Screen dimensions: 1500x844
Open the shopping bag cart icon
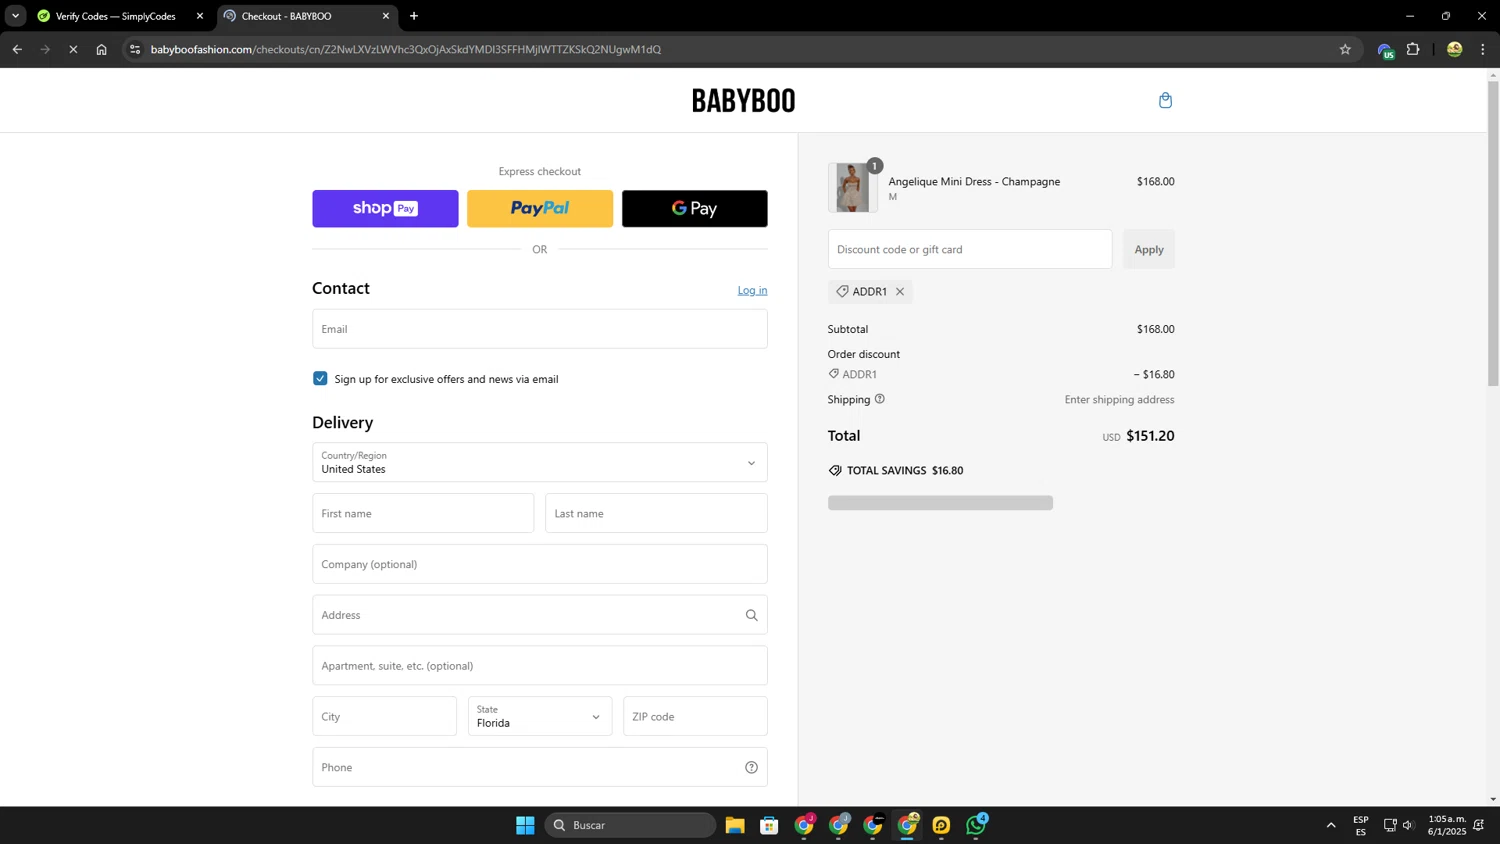coord(1165,100)
